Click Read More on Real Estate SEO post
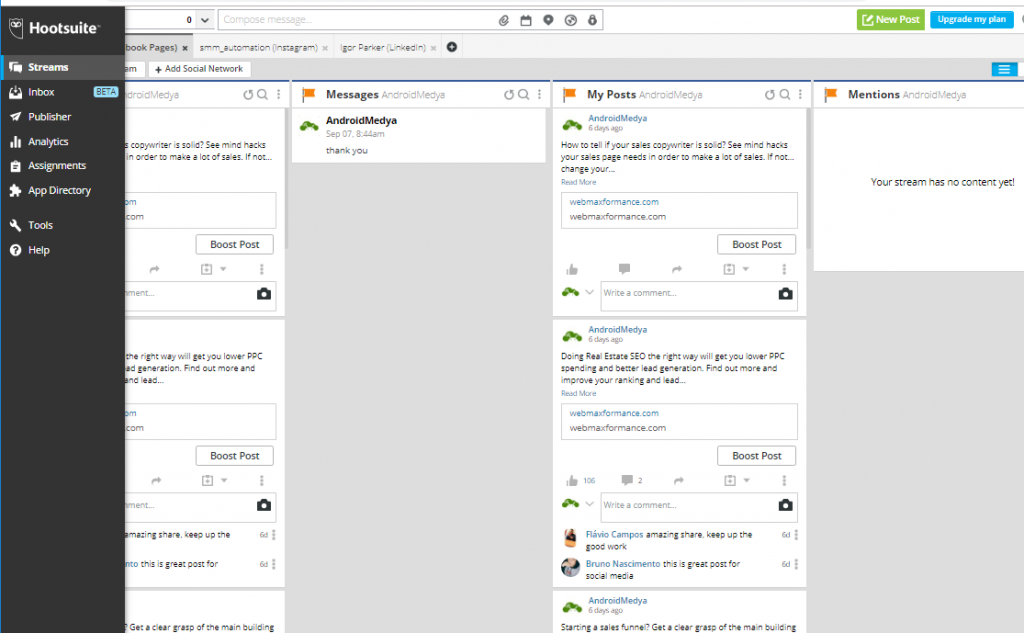 [x=579, y=393]
